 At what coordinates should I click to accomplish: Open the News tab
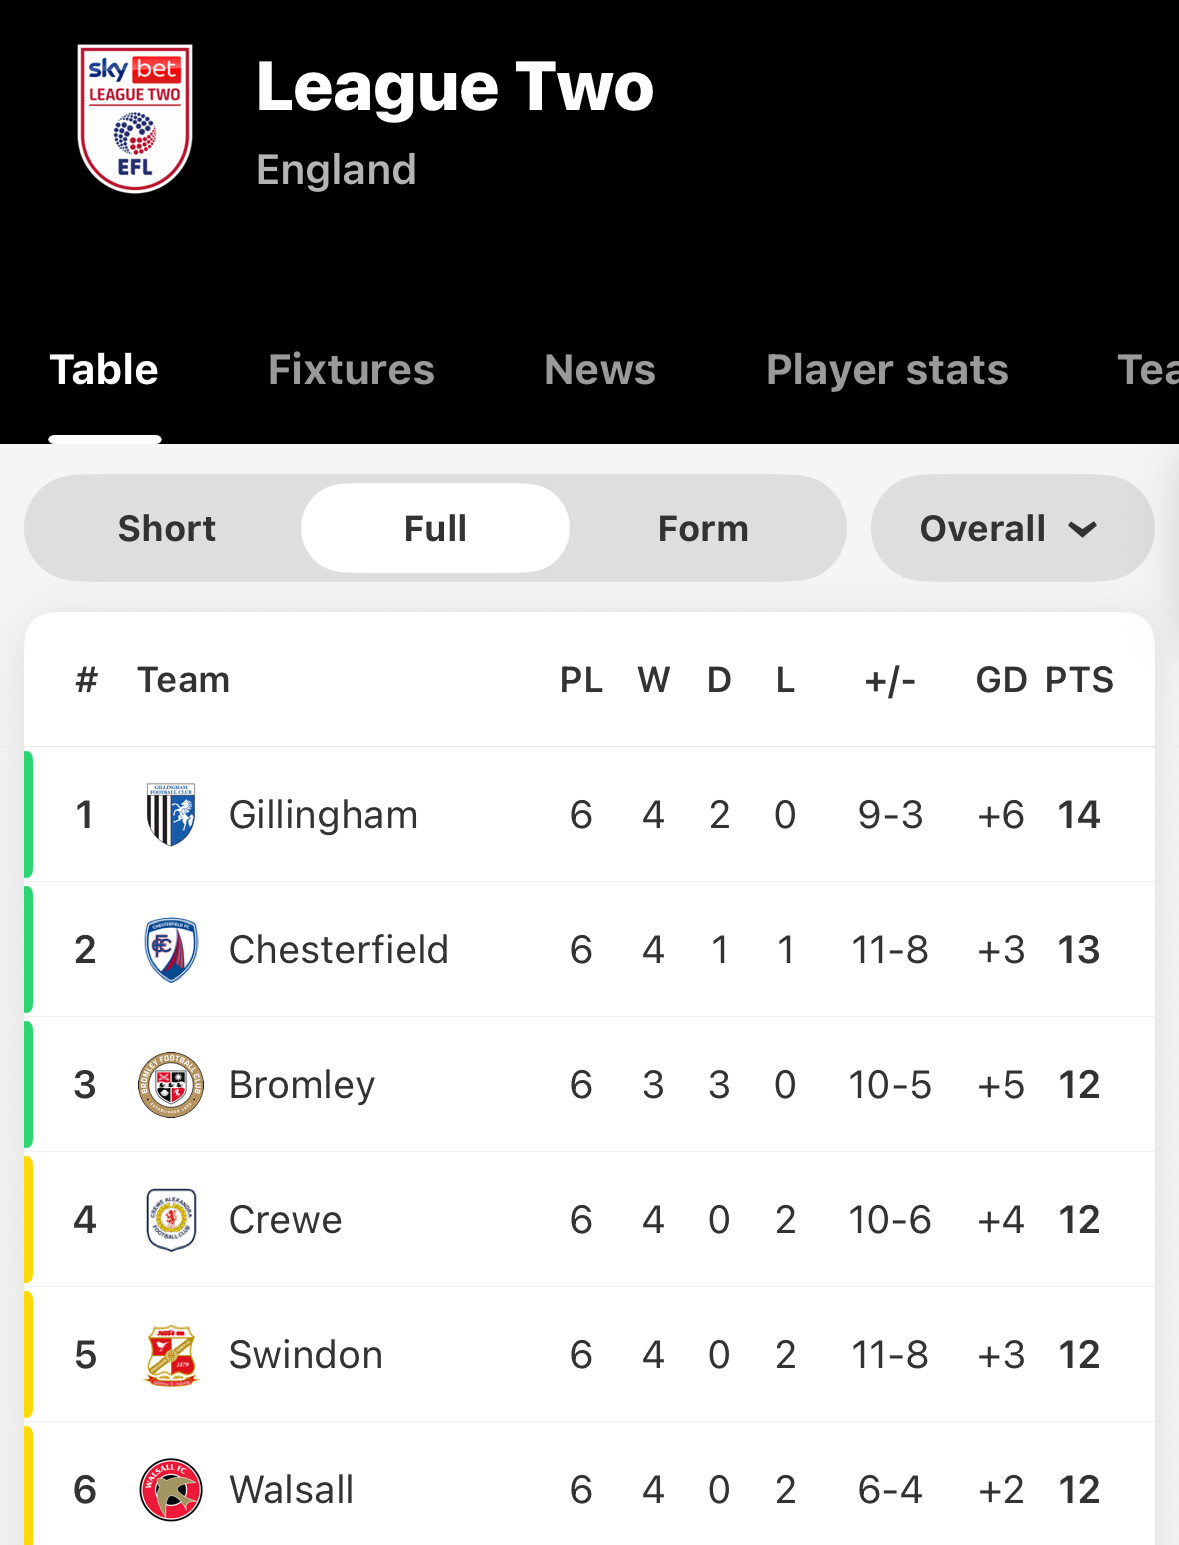click(600, 370)
